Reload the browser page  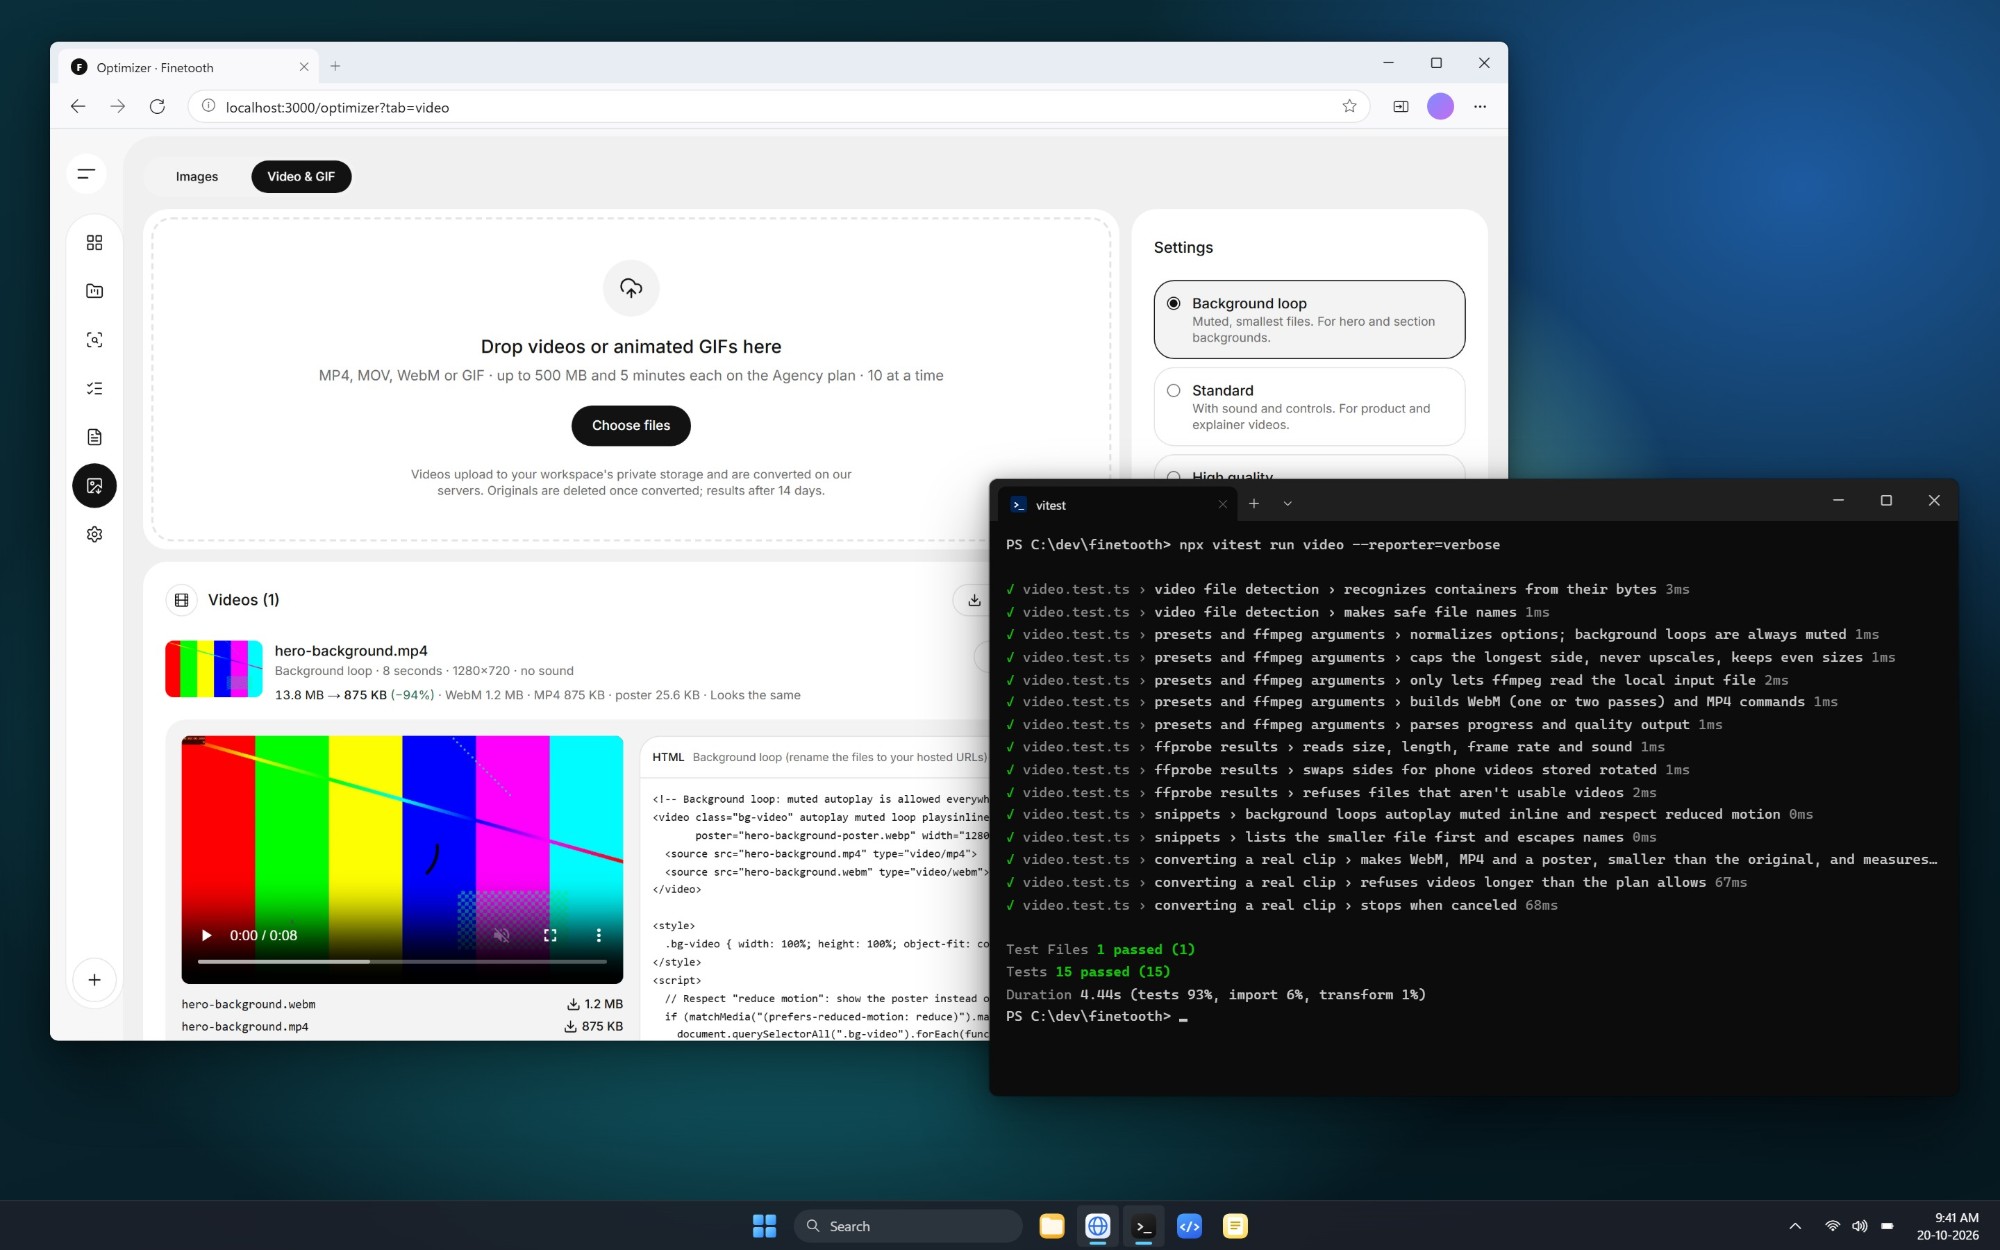pyautogui.click(x=157, y=106)
